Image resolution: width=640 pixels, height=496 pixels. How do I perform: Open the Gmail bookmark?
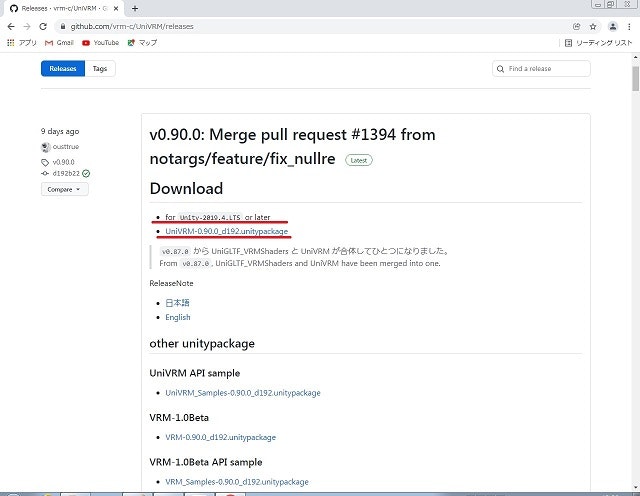[59, 42]
